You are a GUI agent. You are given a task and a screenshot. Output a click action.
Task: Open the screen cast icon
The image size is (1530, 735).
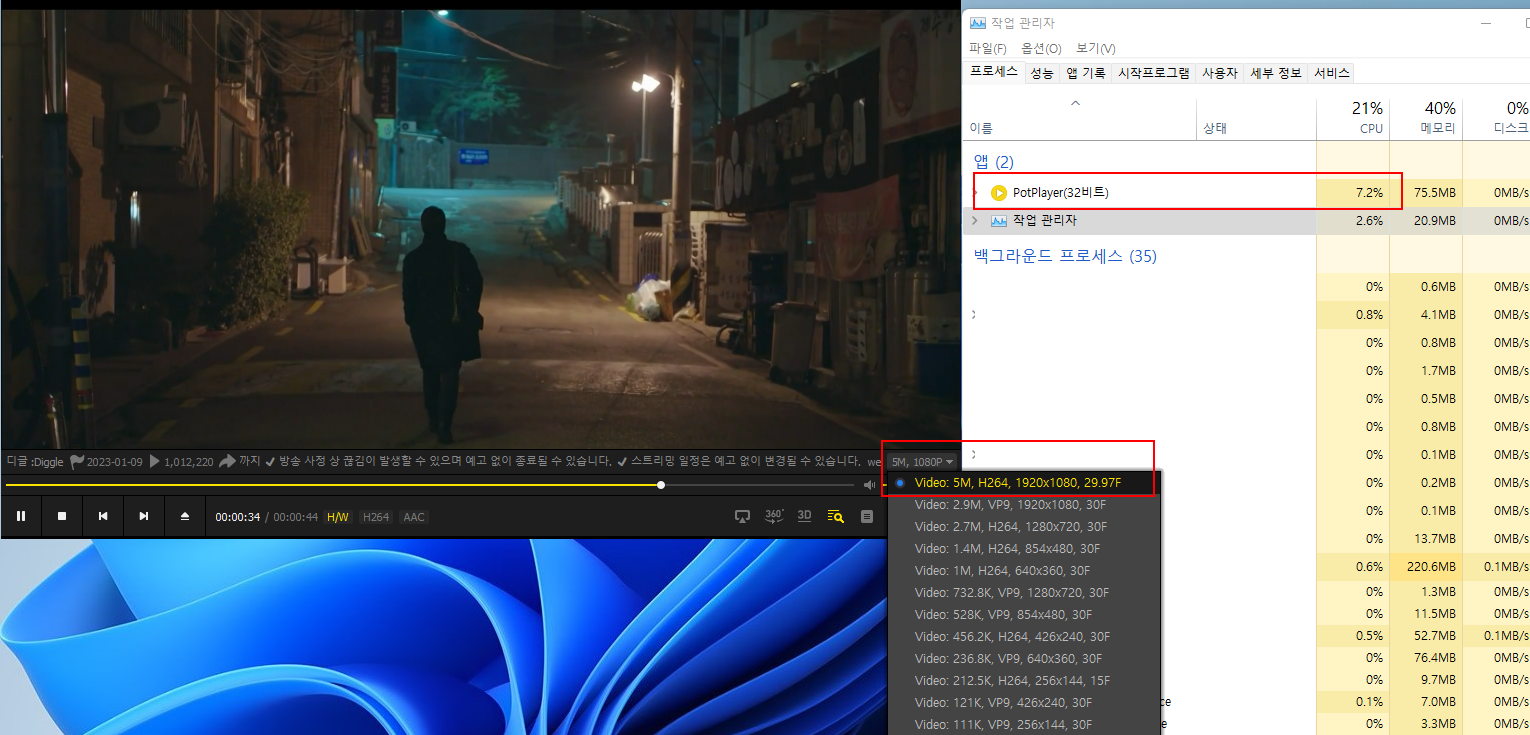(742, 516)
